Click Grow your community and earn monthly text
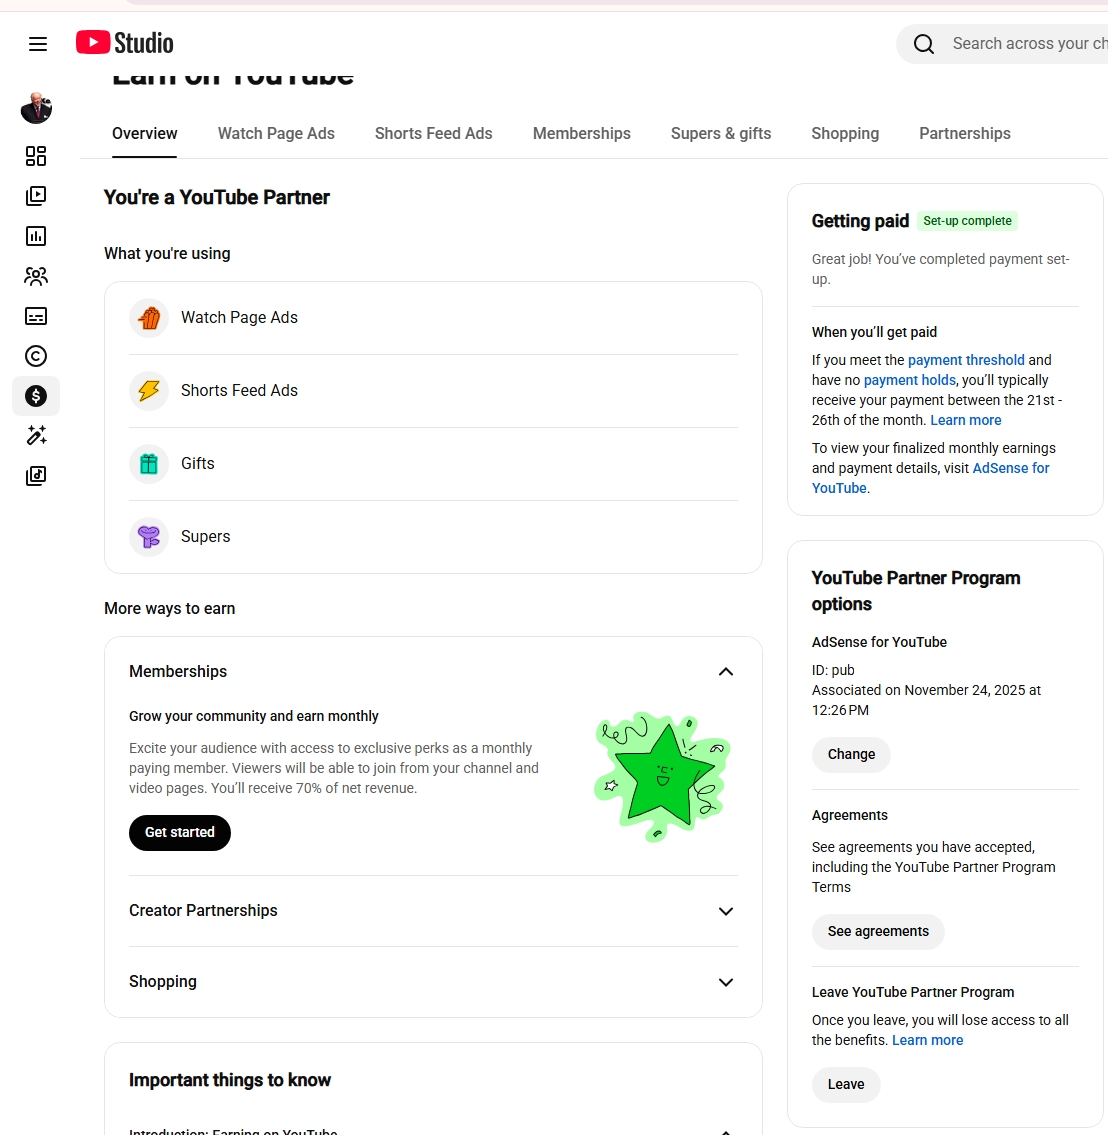Screen dimensions: 1108x1135 click(253, 717)
